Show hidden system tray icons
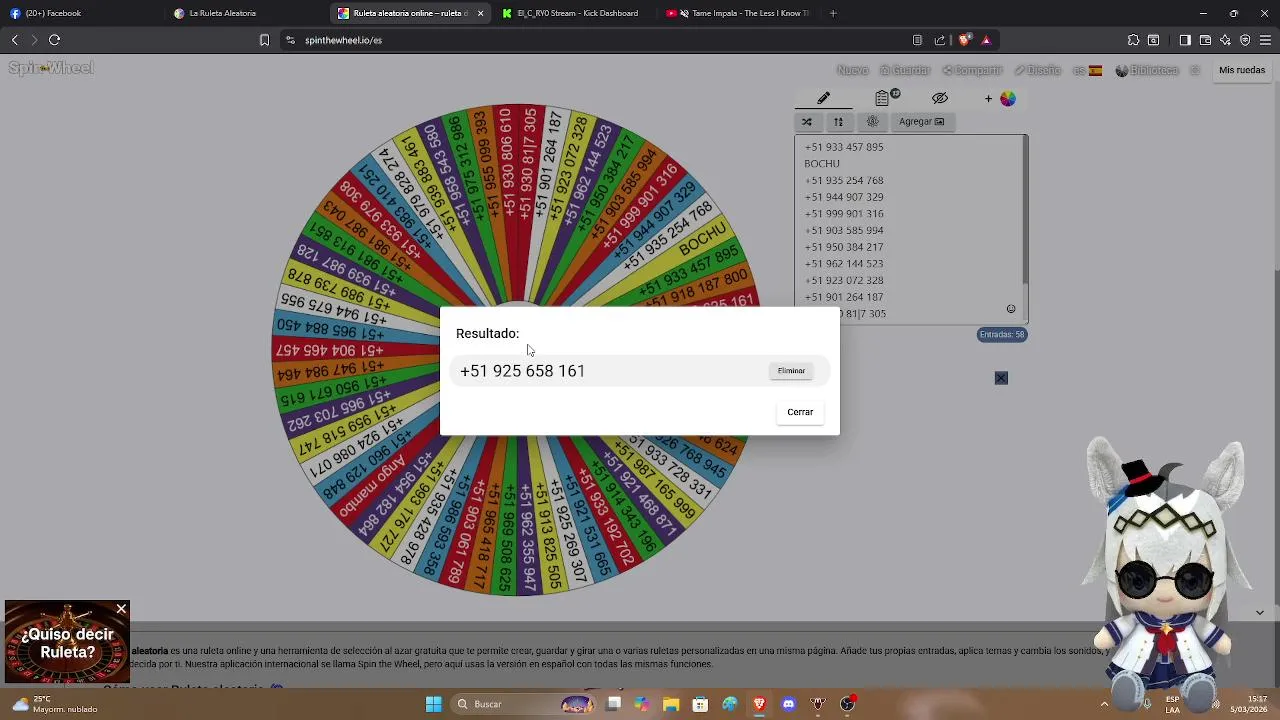1280x720 pixels. [x=1104, y=704]
